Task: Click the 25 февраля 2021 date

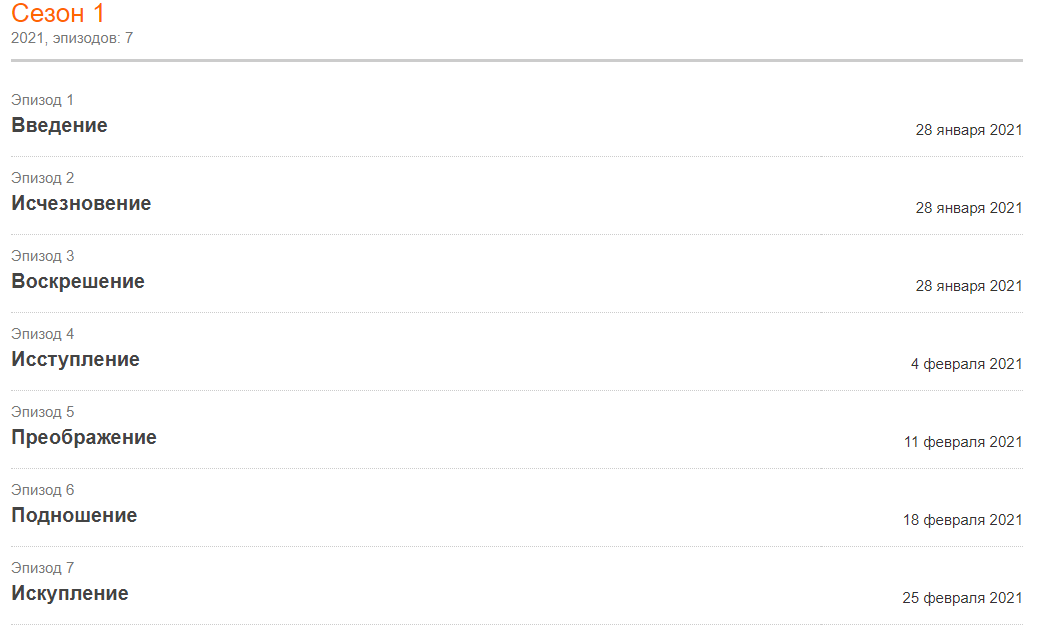Action: pos(962,598)
